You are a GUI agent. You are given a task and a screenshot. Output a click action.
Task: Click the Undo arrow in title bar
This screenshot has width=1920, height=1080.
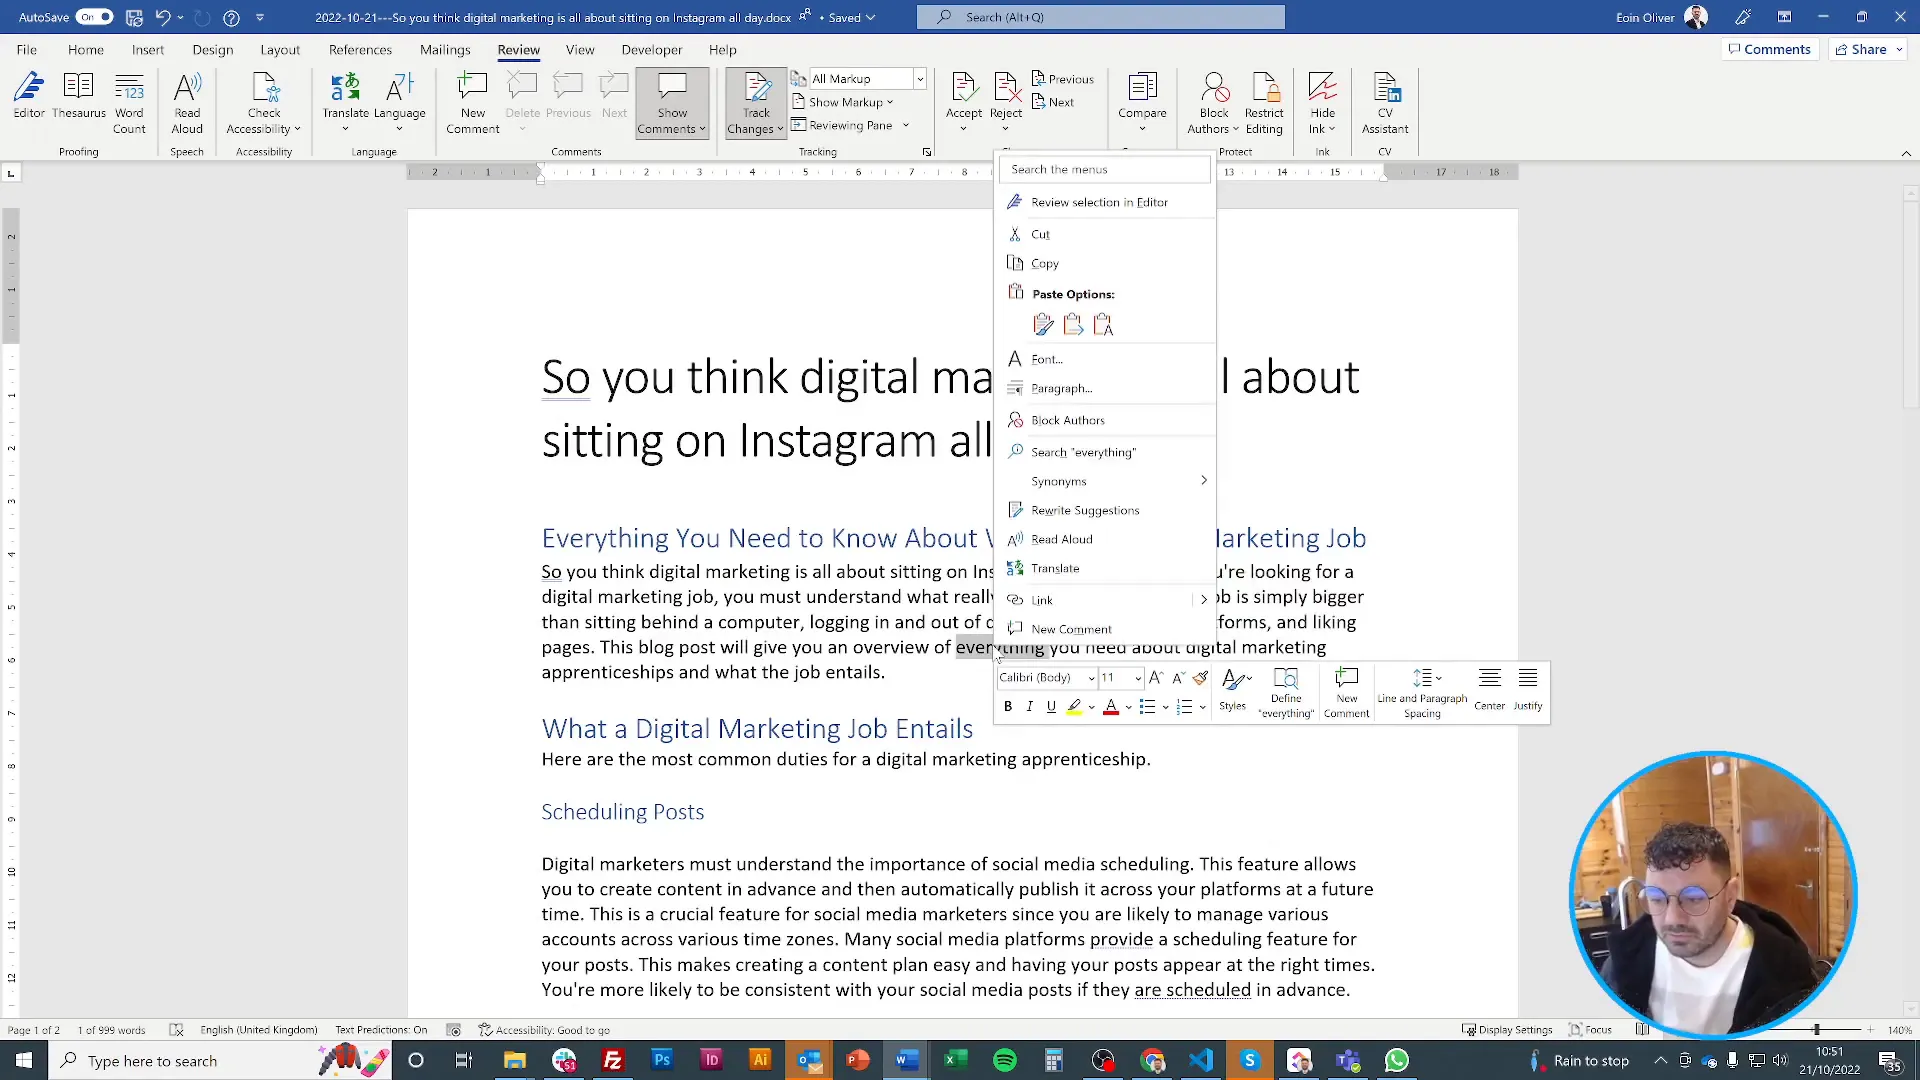(x=162, y=17)
